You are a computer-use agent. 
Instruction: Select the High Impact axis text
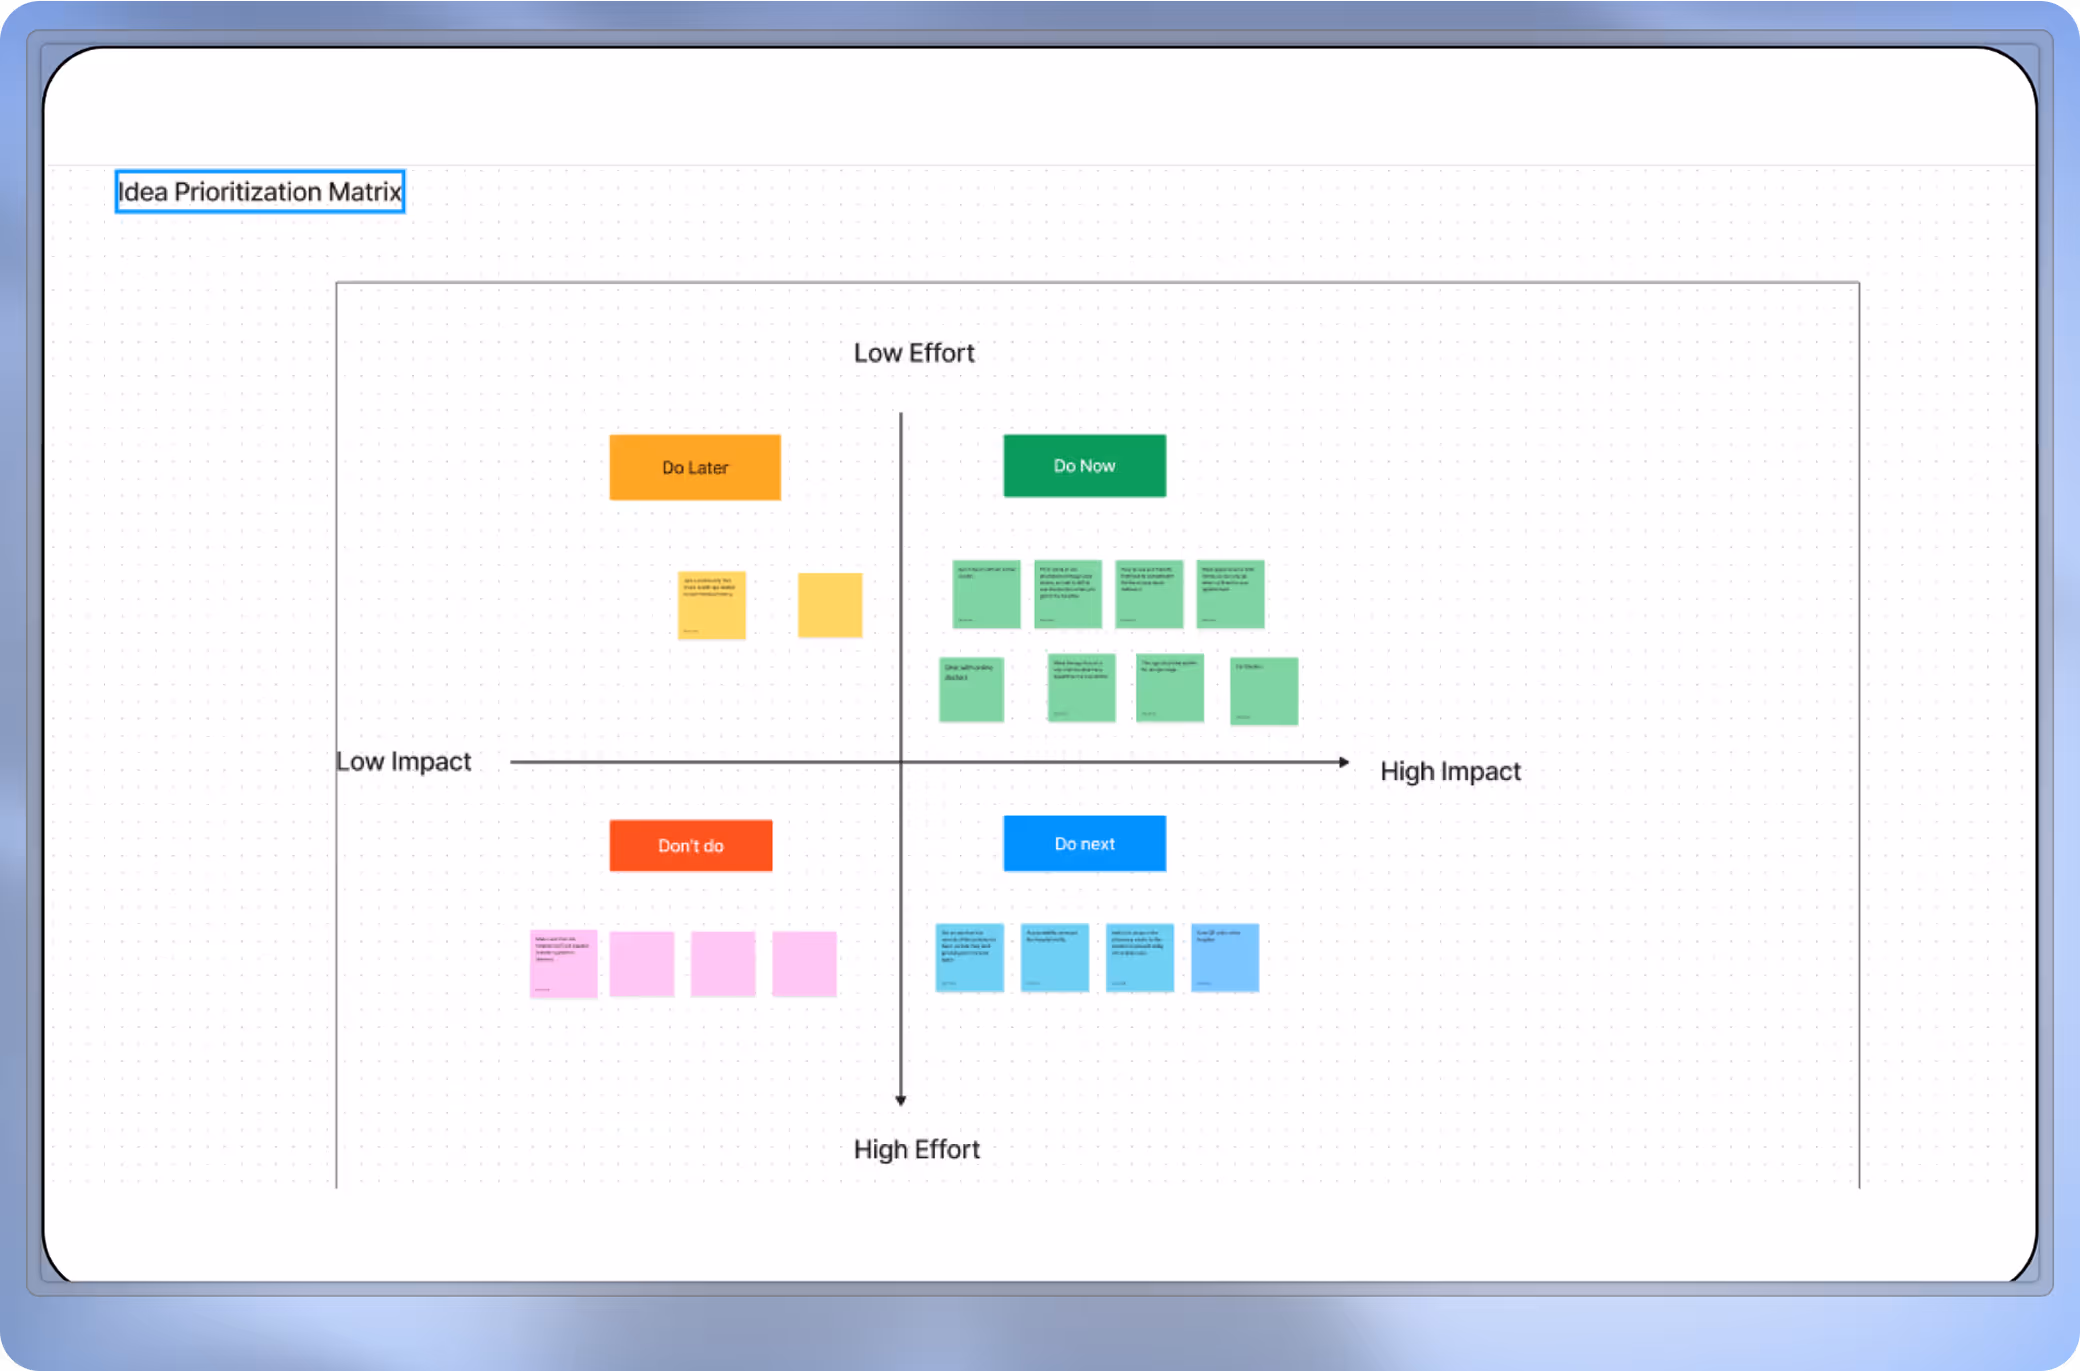pos(1450,771)
